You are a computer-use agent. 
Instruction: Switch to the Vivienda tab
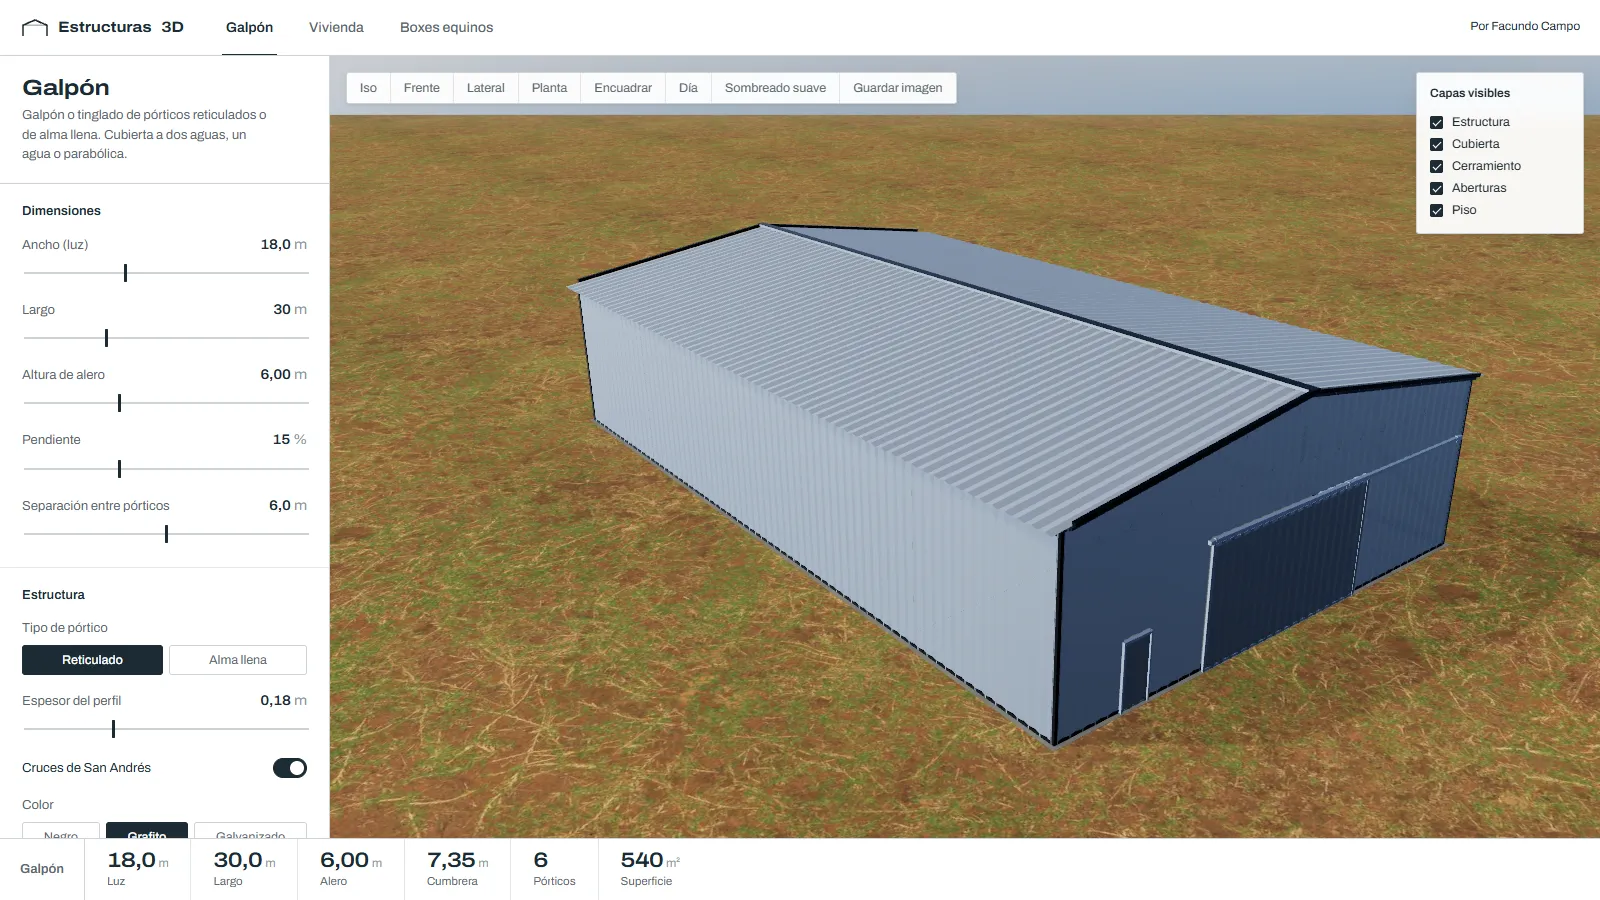click(336, 27)
